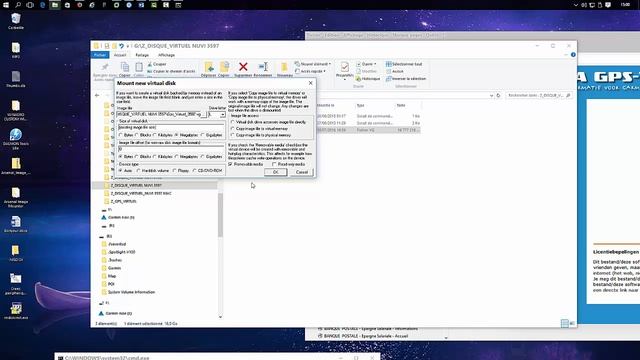Select the POI folder in tree

click(111, 284)
